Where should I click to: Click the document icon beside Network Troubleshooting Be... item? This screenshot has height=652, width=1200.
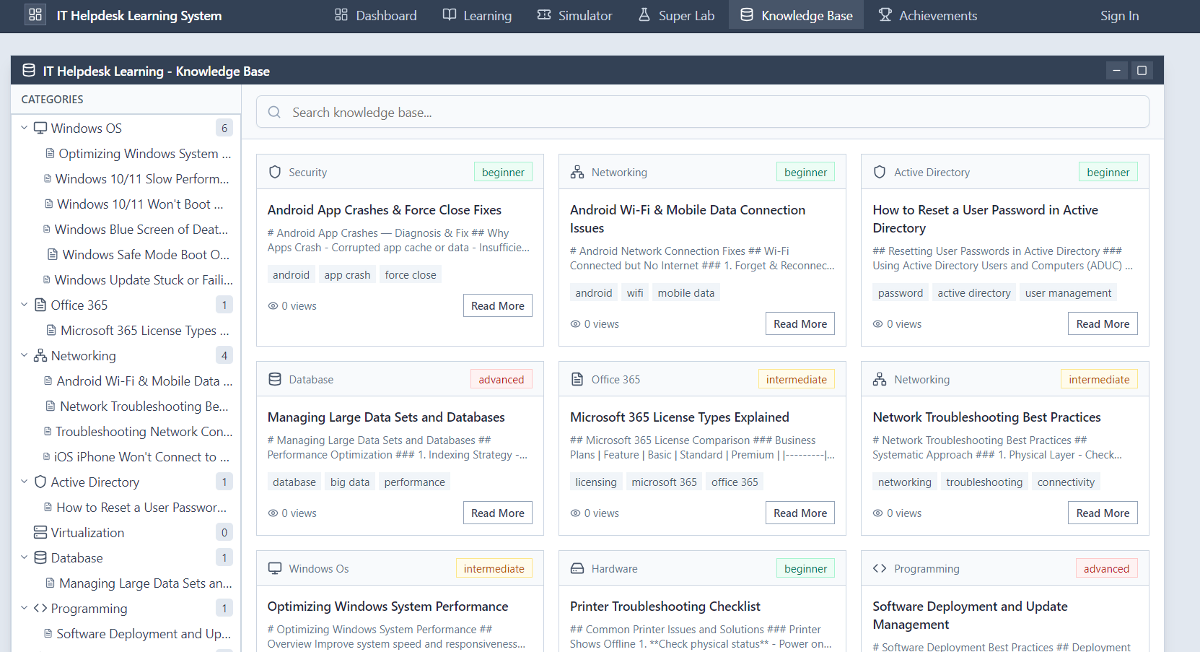51,406
